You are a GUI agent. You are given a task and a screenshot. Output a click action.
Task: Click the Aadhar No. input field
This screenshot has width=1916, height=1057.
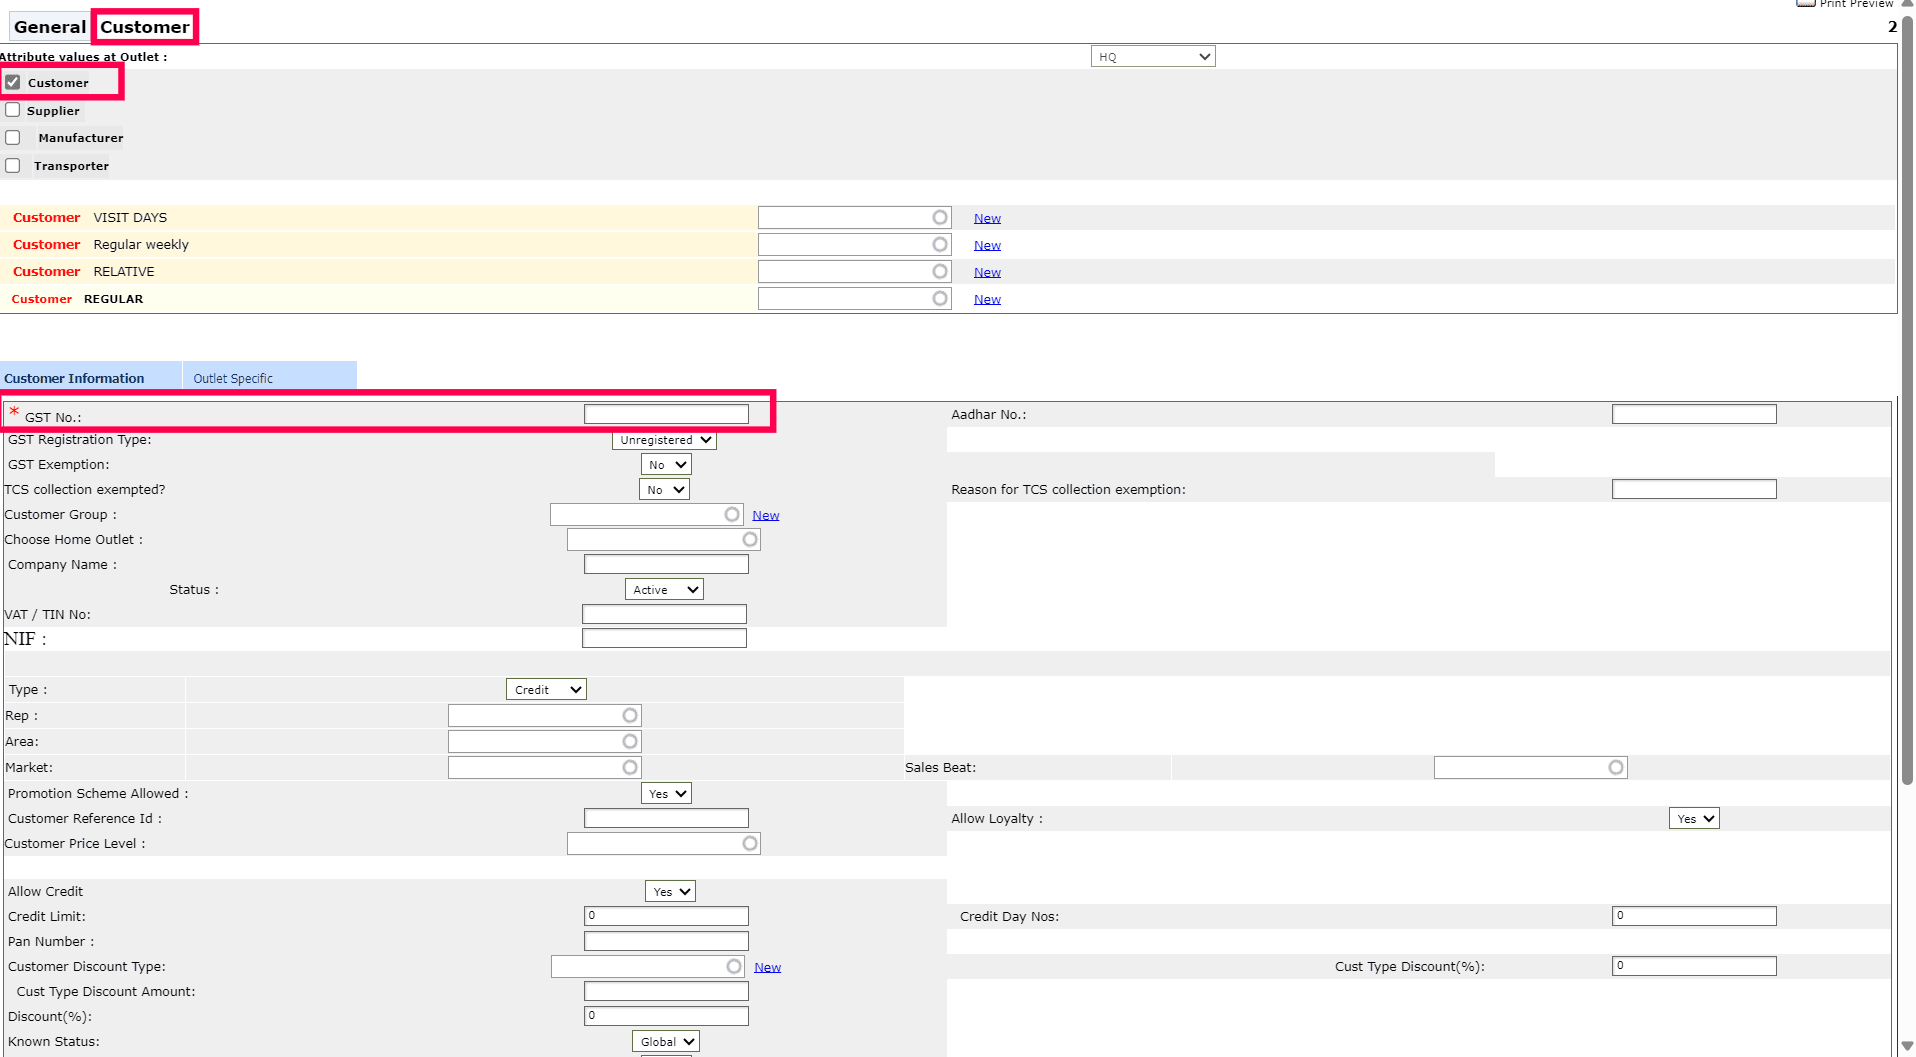(1694, 414)
